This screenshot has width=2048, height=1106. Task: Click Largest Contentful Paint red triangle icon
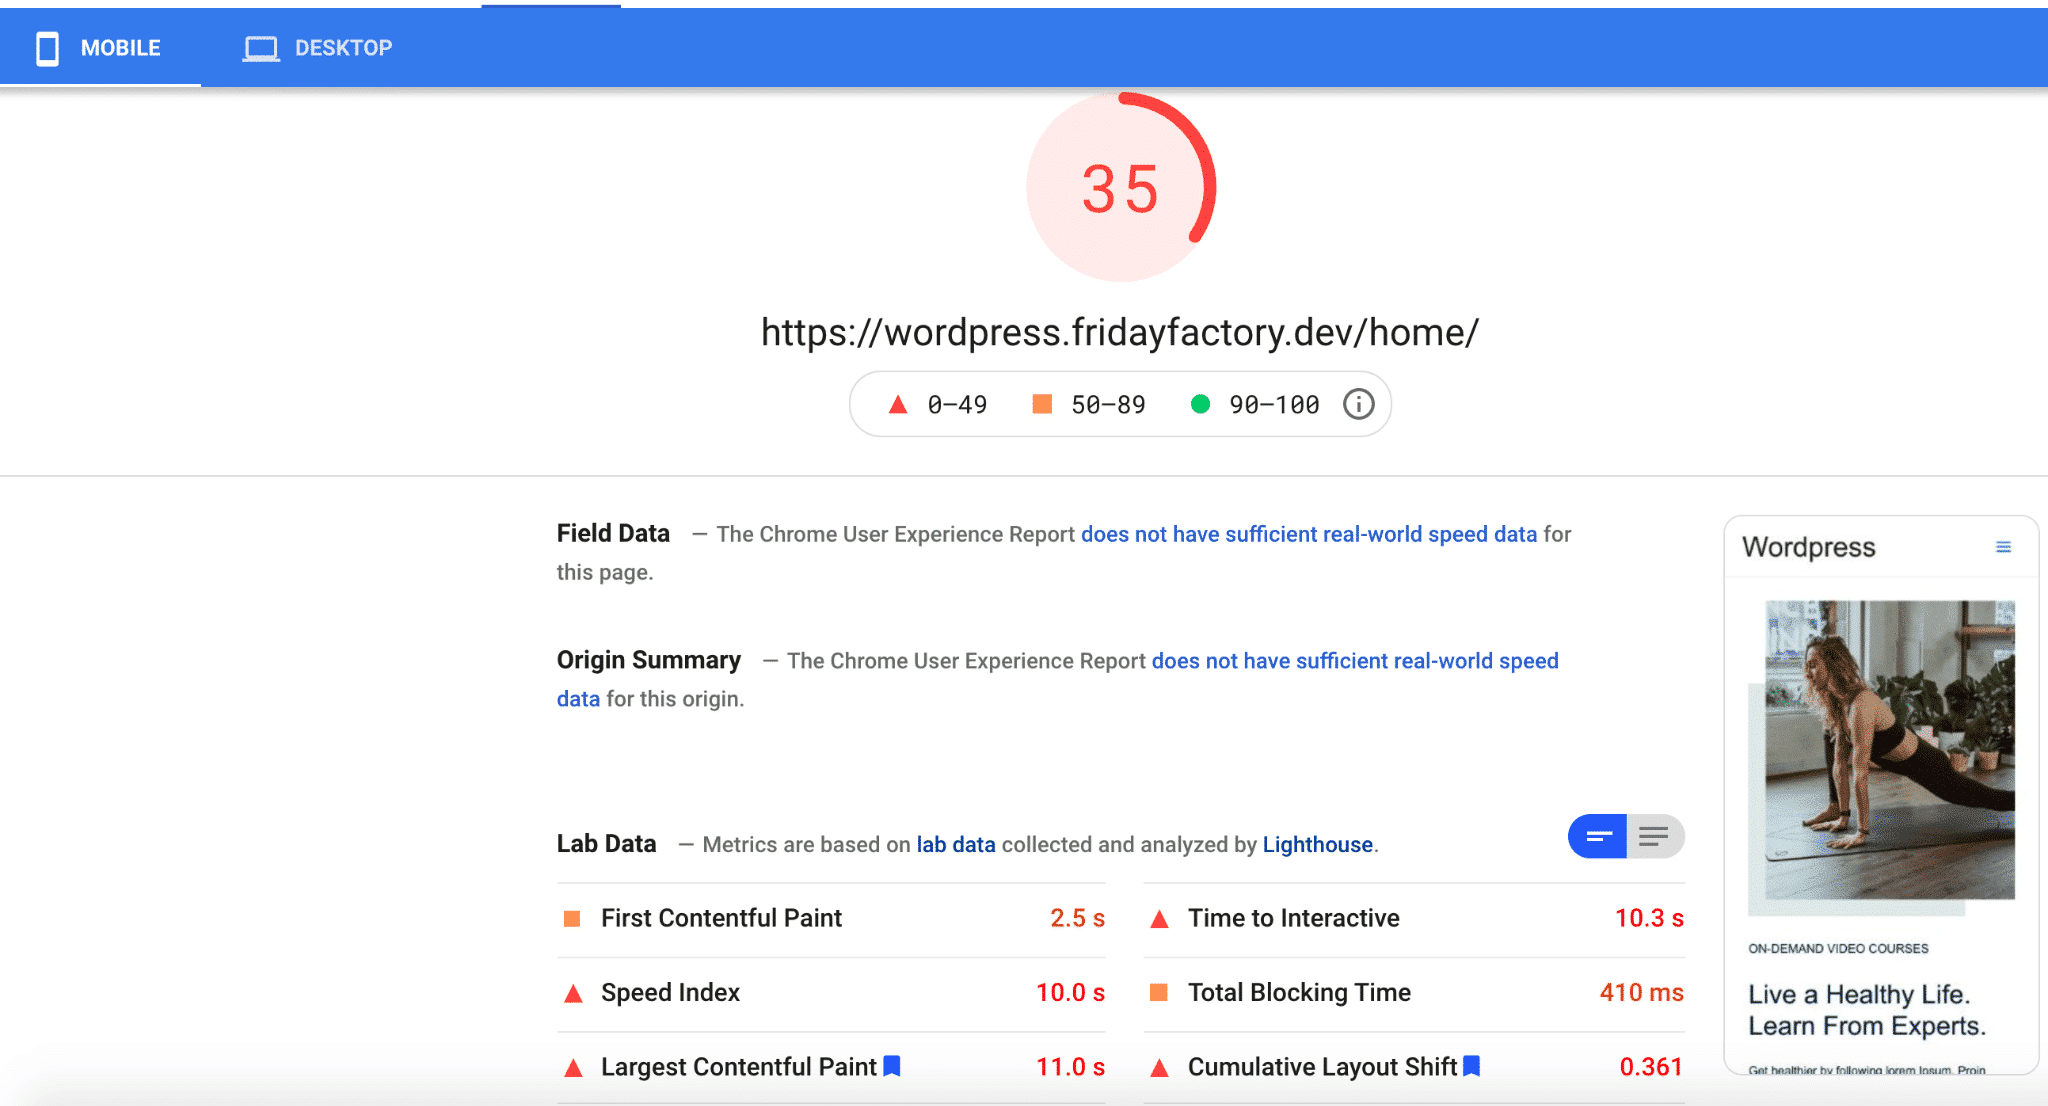click(x=573, y=1068)
